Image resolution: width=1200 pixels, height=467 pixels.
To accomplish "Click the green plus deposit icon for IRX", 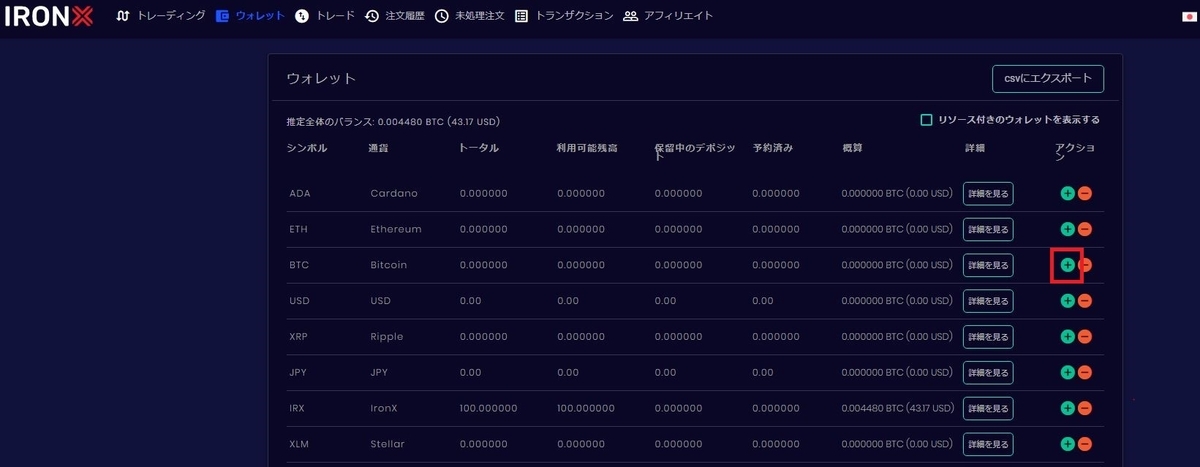I will 1067,408.
